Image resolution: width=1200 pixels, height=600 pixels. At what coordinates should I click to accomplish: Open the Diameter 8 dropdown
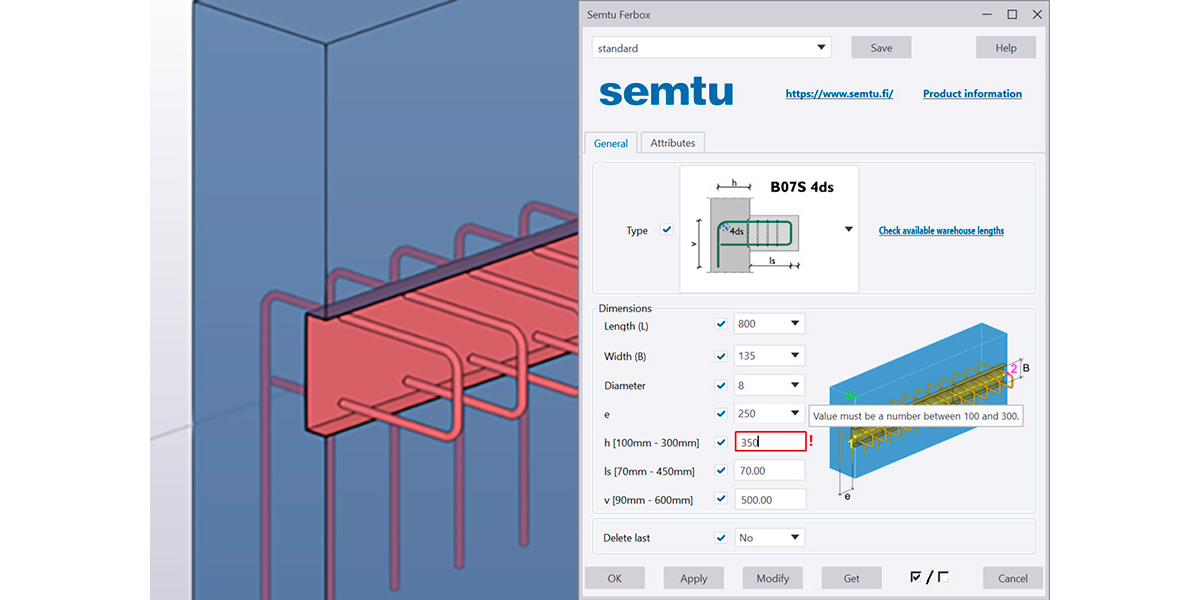click(770, 385)
